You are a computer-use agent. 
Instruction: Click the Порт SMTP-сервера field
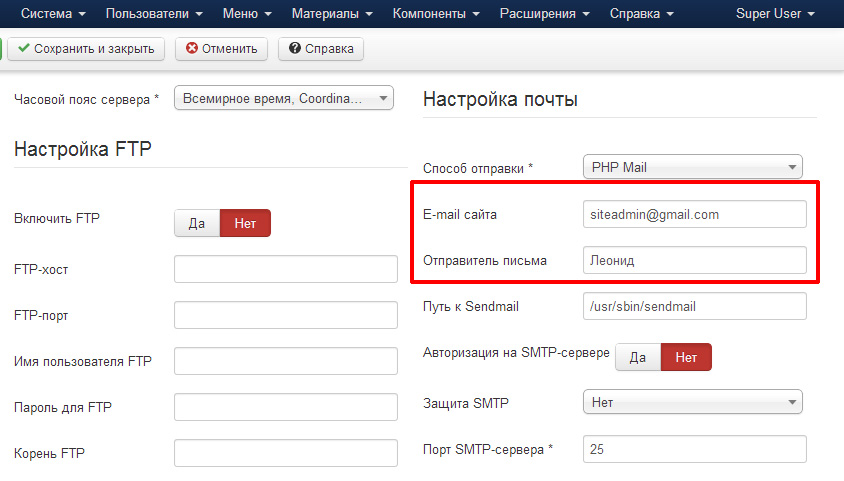(x=694, y=450)
